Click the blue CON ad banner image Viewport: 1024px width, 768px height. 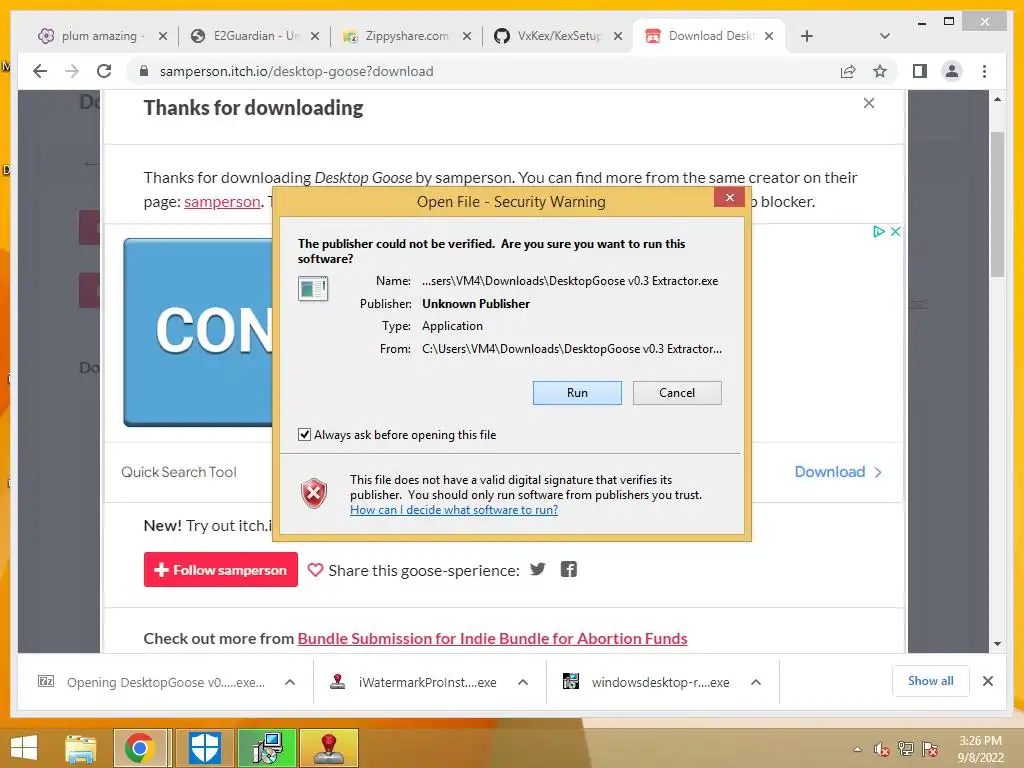pyautogui.click(x=199, y=332)
